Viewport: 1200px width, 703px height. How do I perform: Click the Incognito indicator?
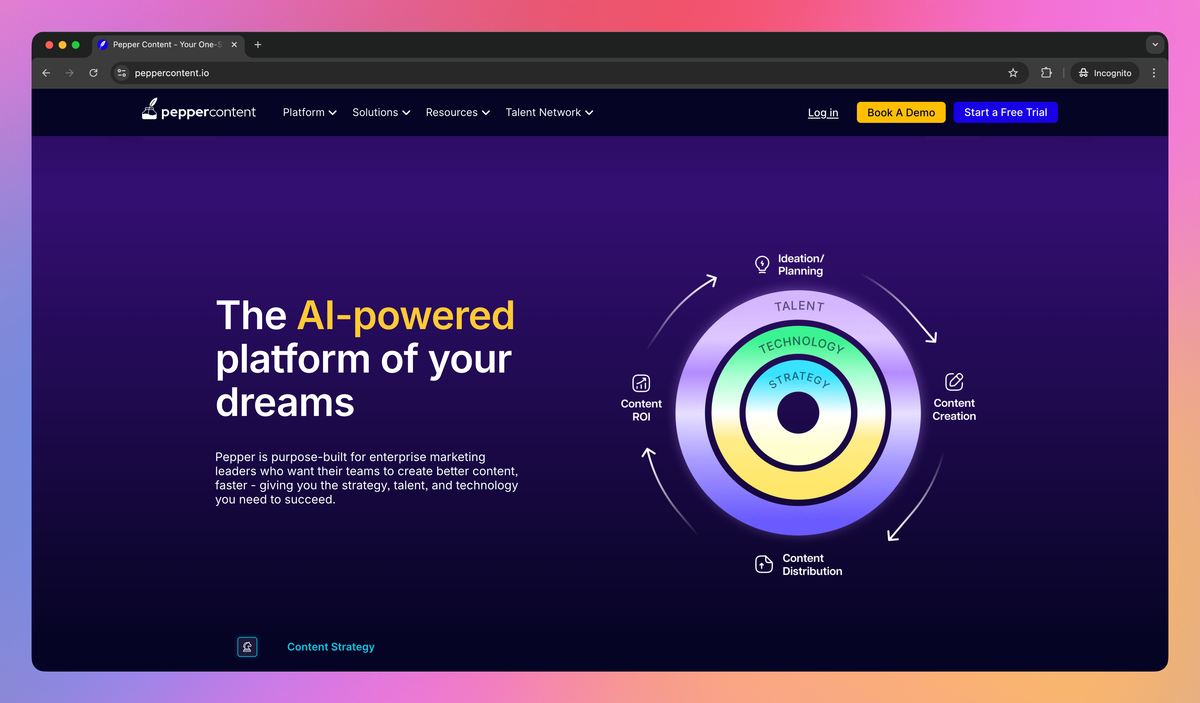click(1105, 73)
